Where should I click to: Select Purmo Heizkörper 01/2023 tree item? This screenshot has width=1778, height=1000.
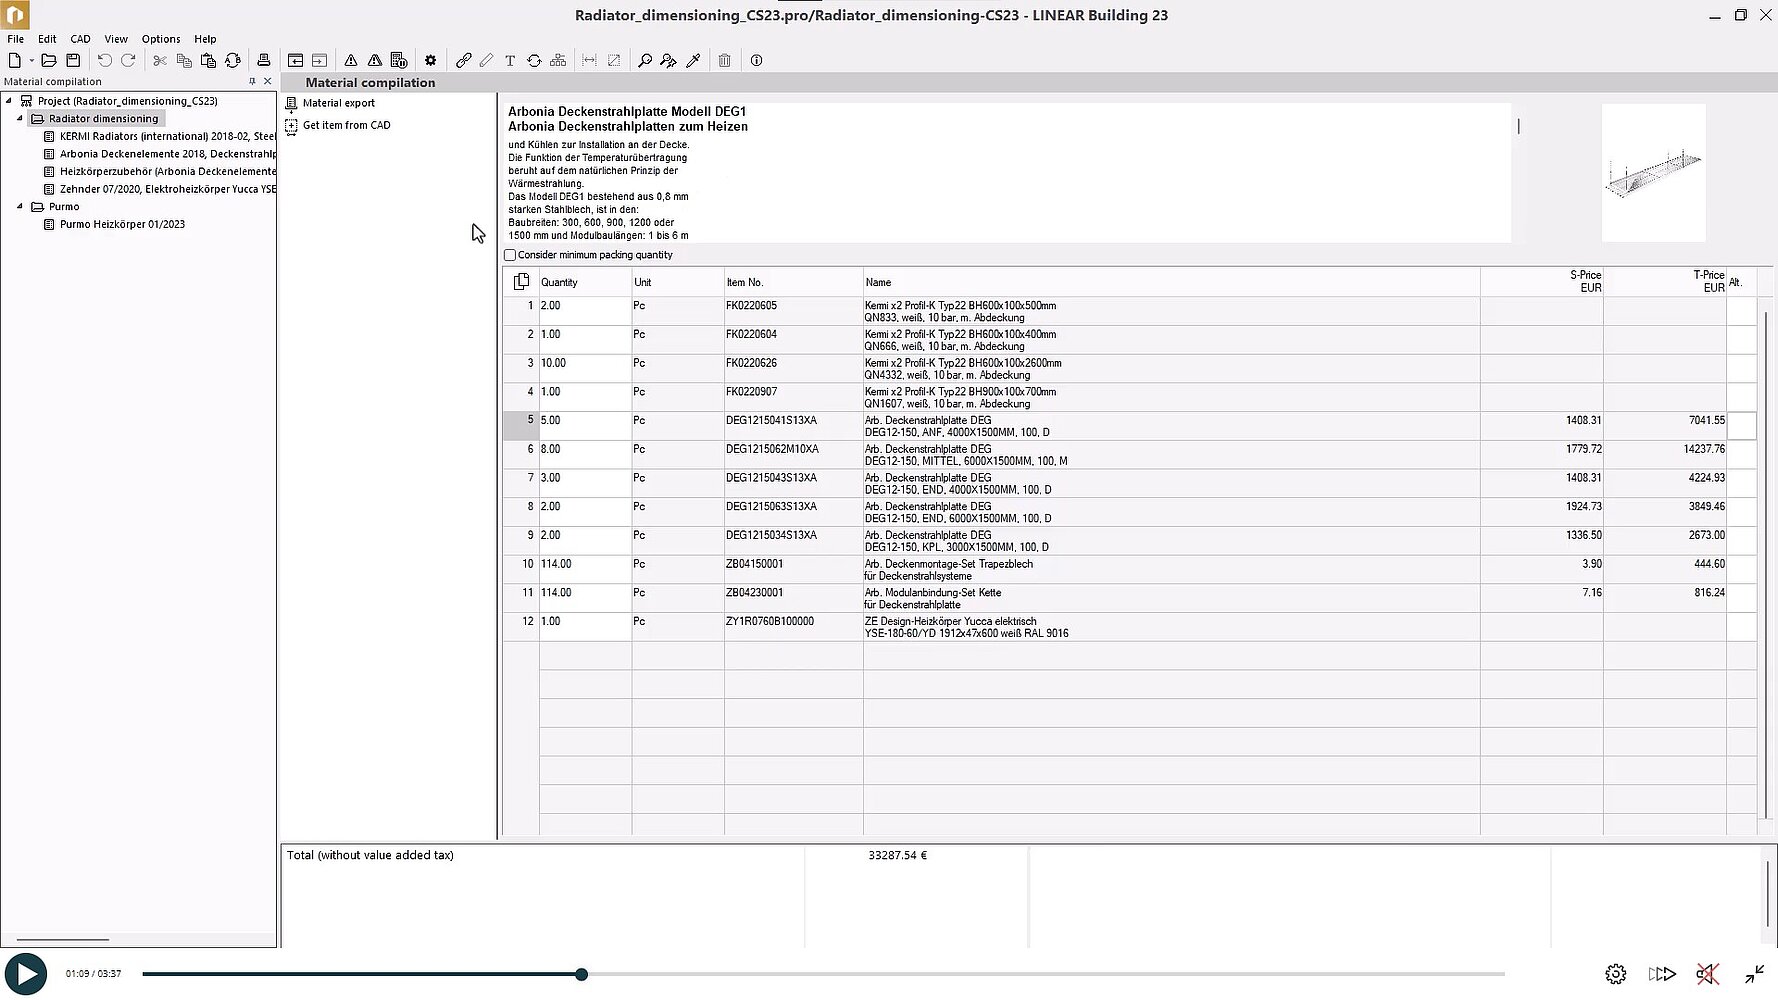coord(122,225)
